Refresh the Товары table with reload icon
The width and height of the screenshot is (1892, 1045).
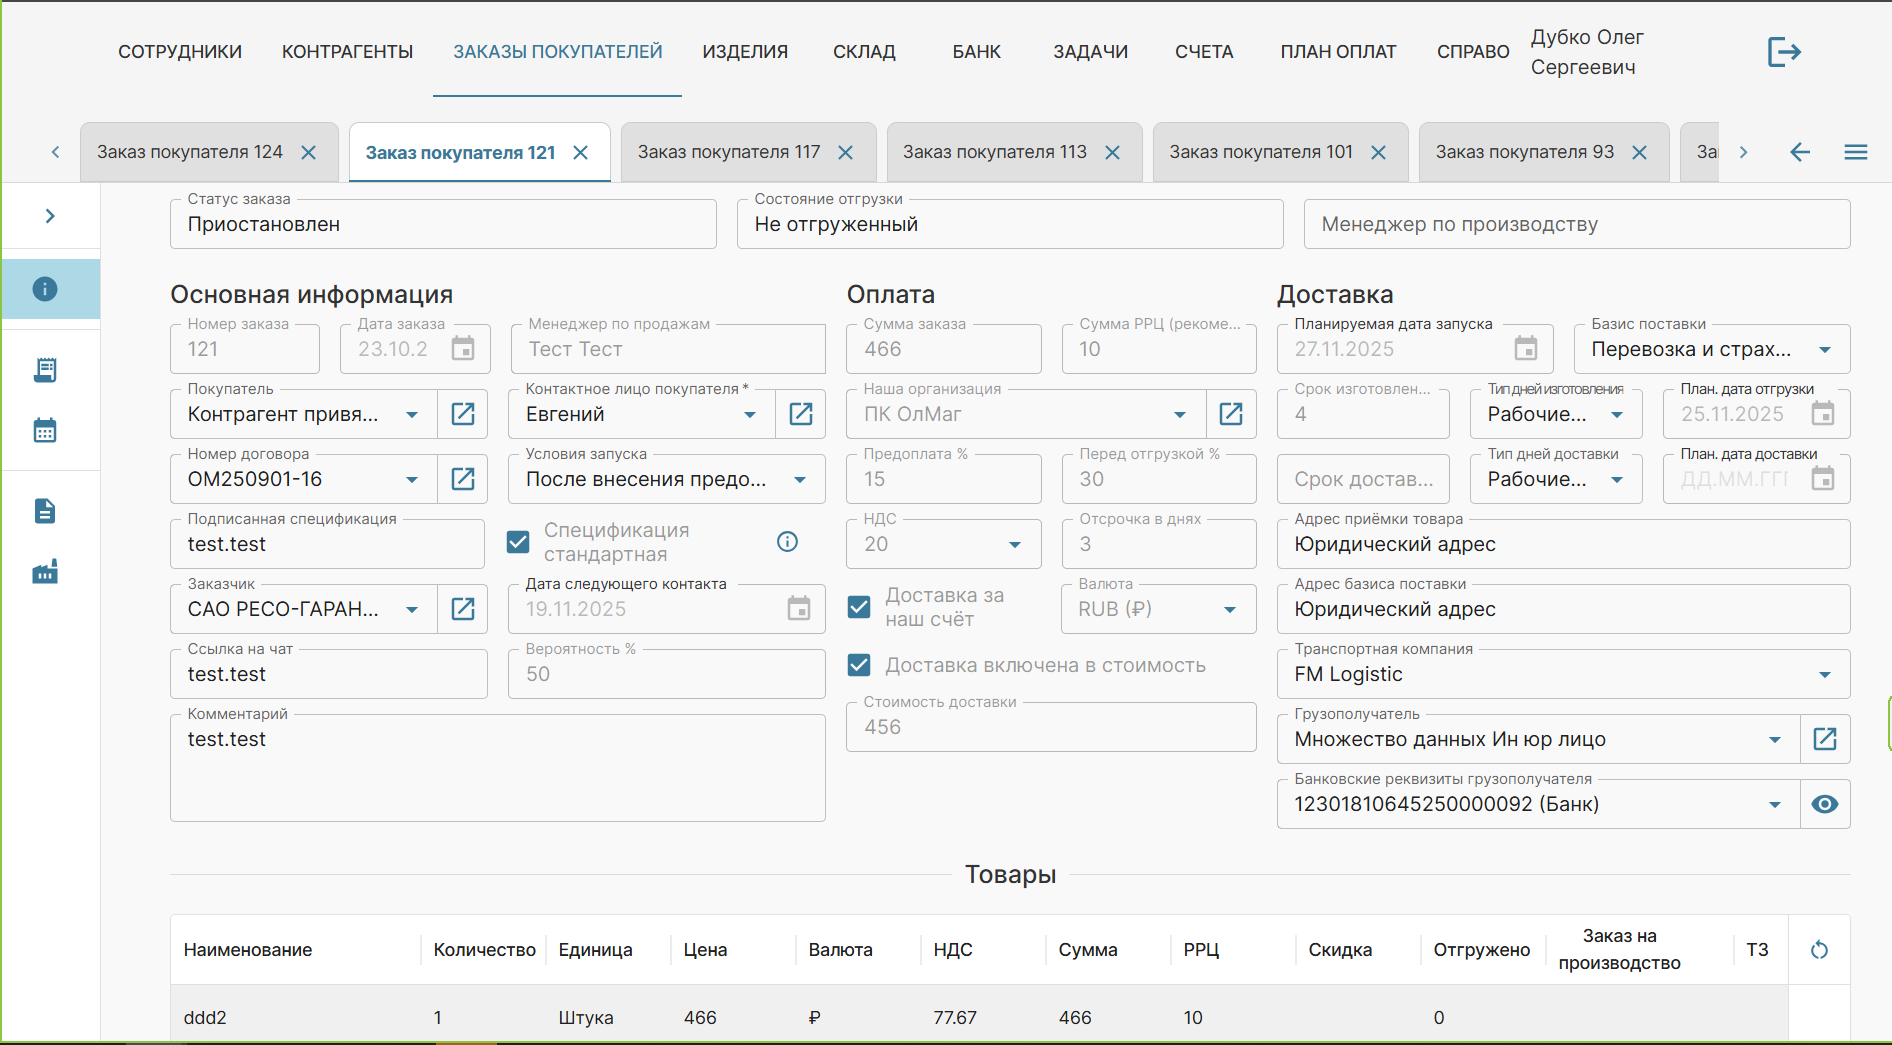click(x=1819, y=950)
